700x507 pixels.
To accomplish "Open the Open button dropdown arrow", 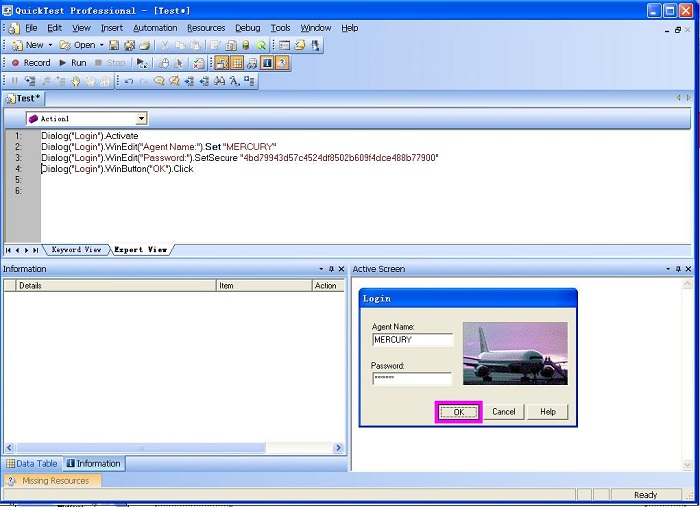I will pos(101,45).
